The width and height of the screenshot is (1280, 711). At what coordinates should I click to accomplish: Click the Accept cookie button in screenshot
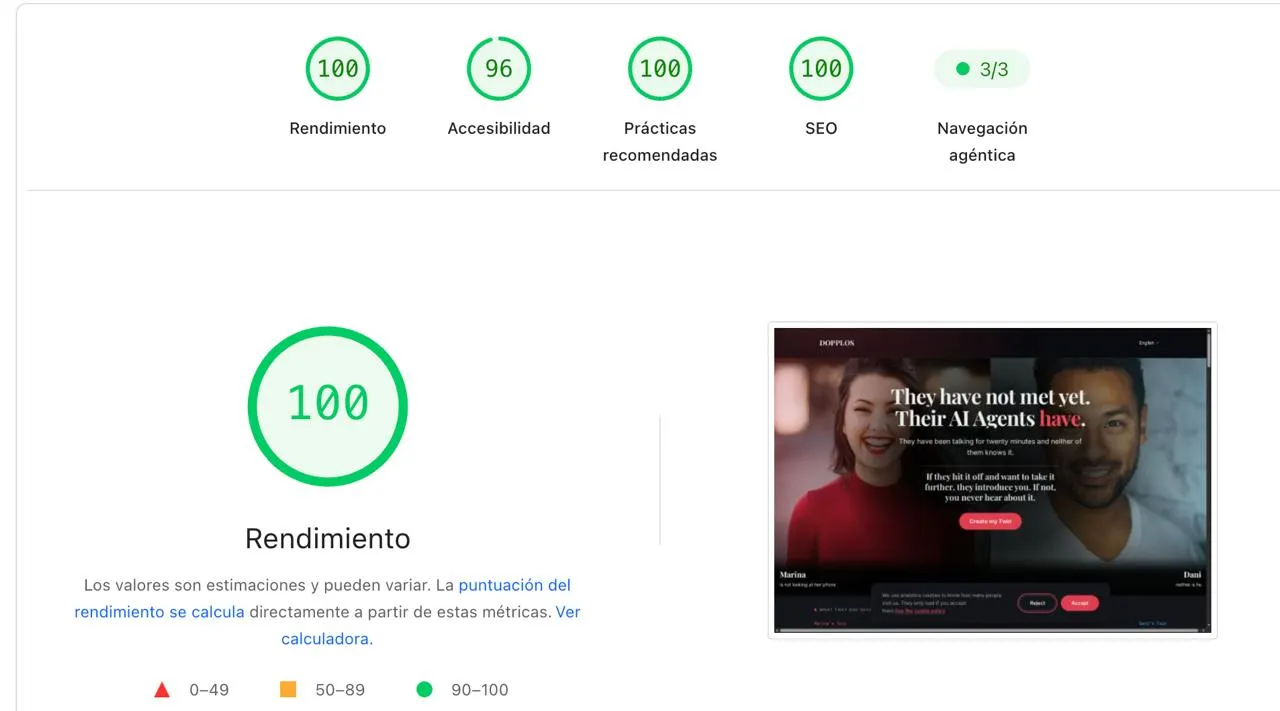(x=1079, y=603)
